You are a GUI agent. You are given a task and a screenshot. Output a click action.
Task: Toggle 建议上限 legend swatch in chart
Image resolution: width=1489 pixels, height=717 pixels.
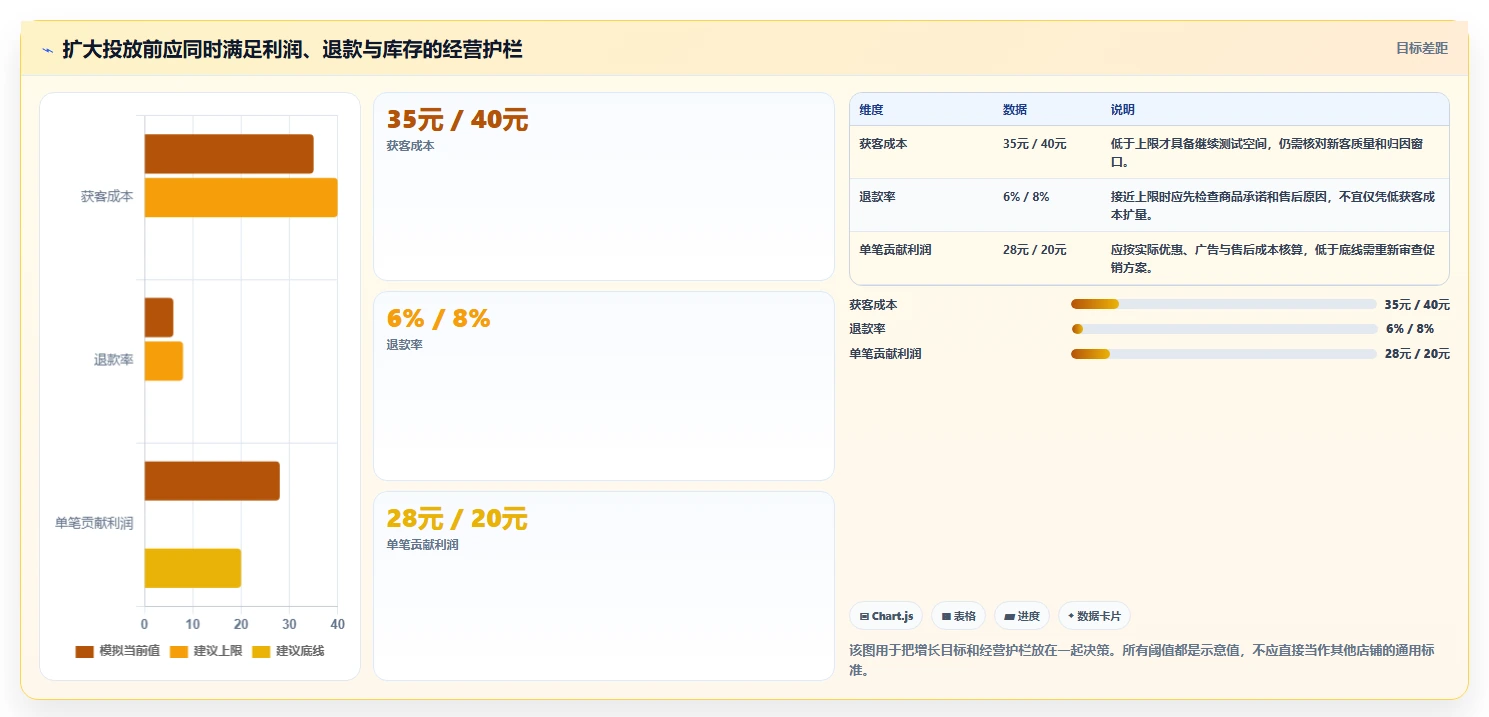pyautogui.click(x=179, y=651)
